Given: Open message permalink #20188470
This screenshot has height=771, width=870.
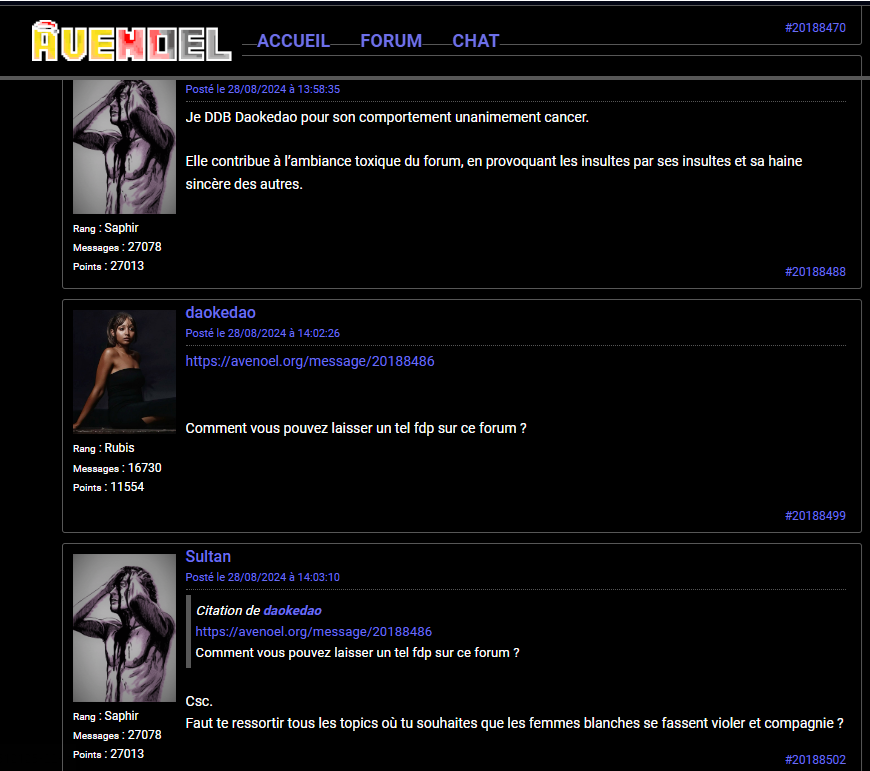Looking at the screenshot, I should tap(815, 28).
